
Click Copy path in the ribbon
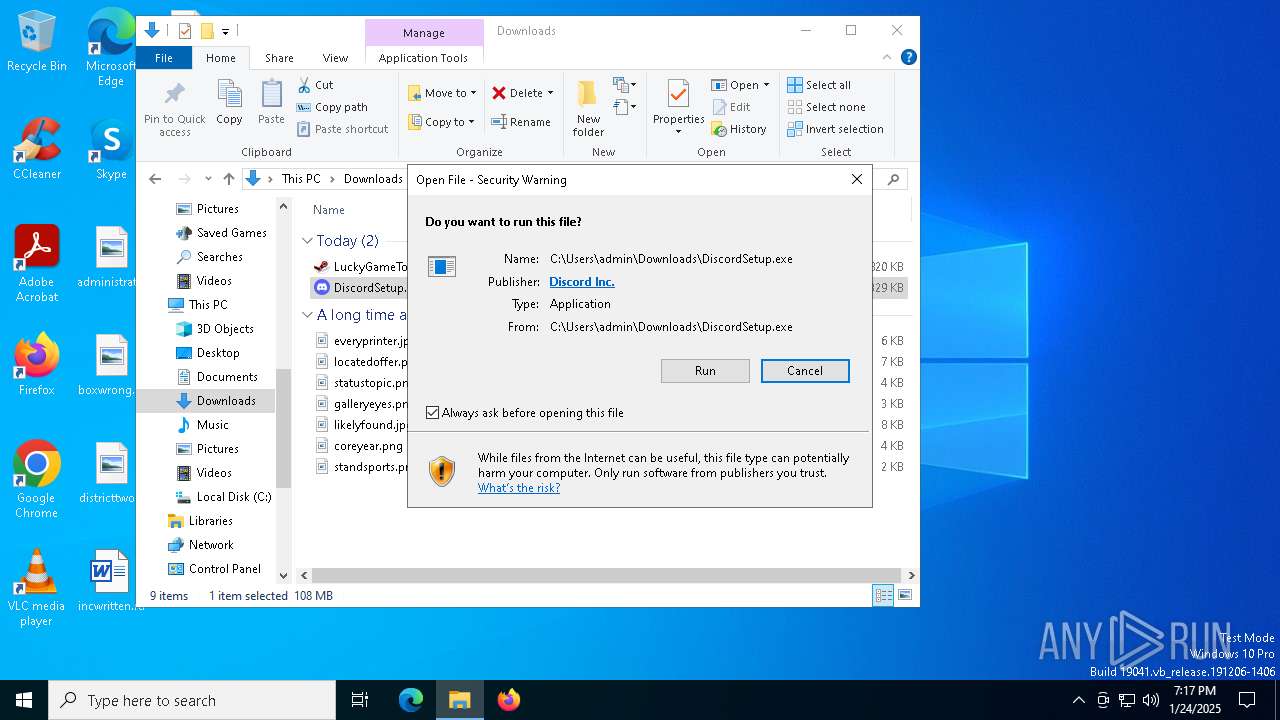click(332, 107)
